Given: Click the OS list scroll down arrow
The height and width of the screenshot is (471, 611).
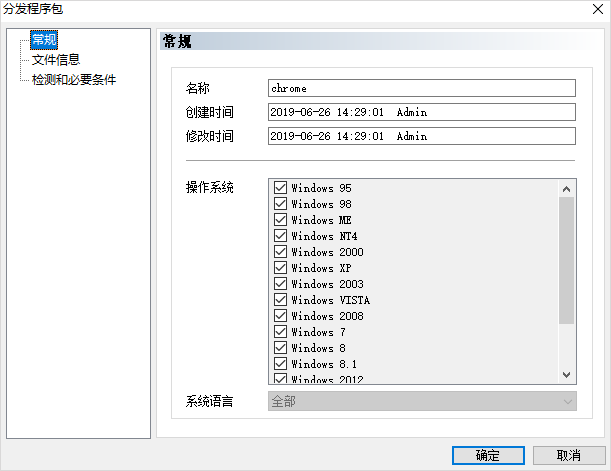Looking at the screenshot, I should (566, 374).
